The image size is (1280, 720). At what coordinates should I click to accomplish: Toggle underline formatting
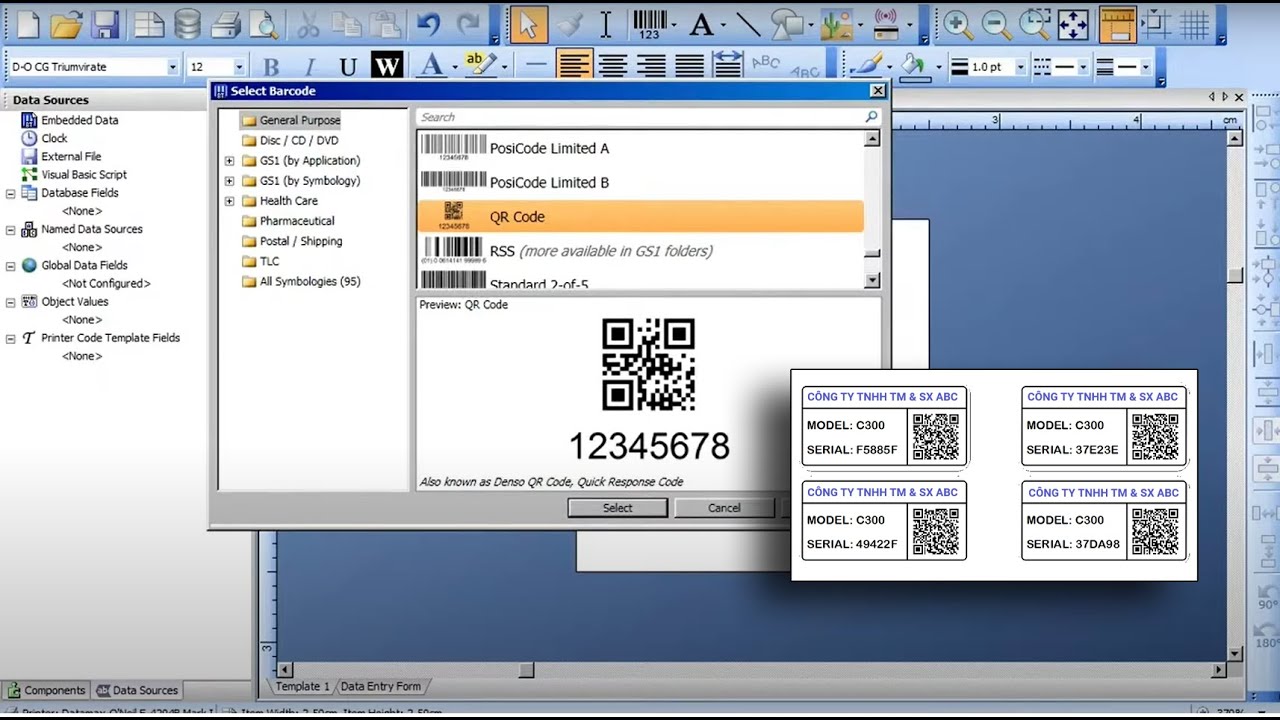(347, 67)
